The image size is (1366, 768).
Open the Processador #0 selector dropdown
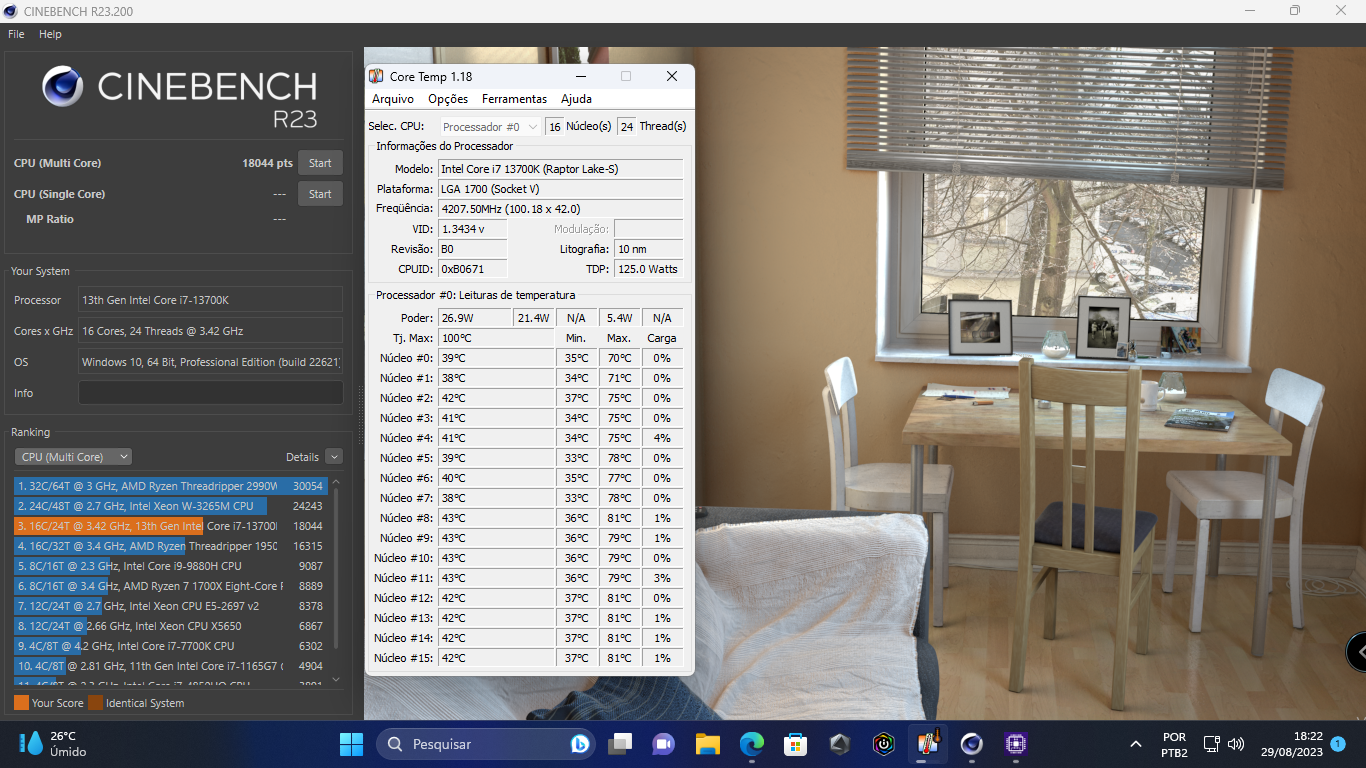click(x=490, y=127)
